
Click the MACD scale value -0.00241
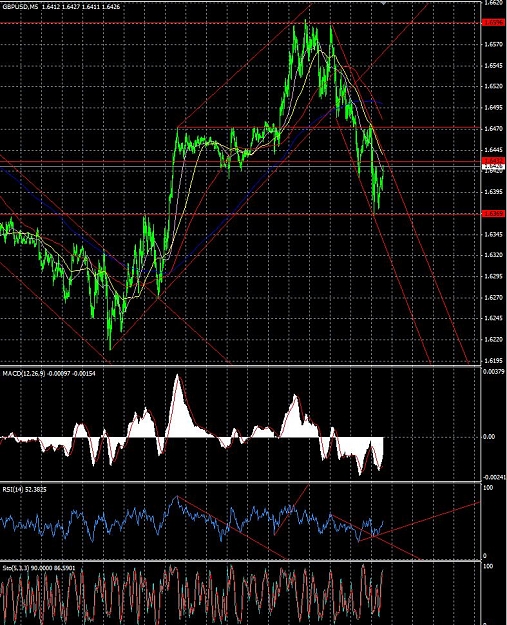tap(495, 477)
